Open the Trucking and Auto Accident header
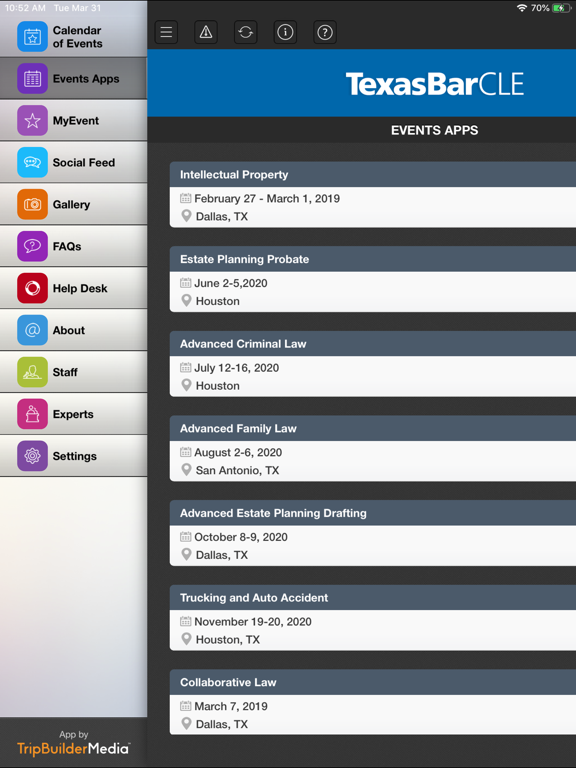Image resolution: width=576 pixels, height=768 pixels. pyautogui.click(x=373, y=598)
